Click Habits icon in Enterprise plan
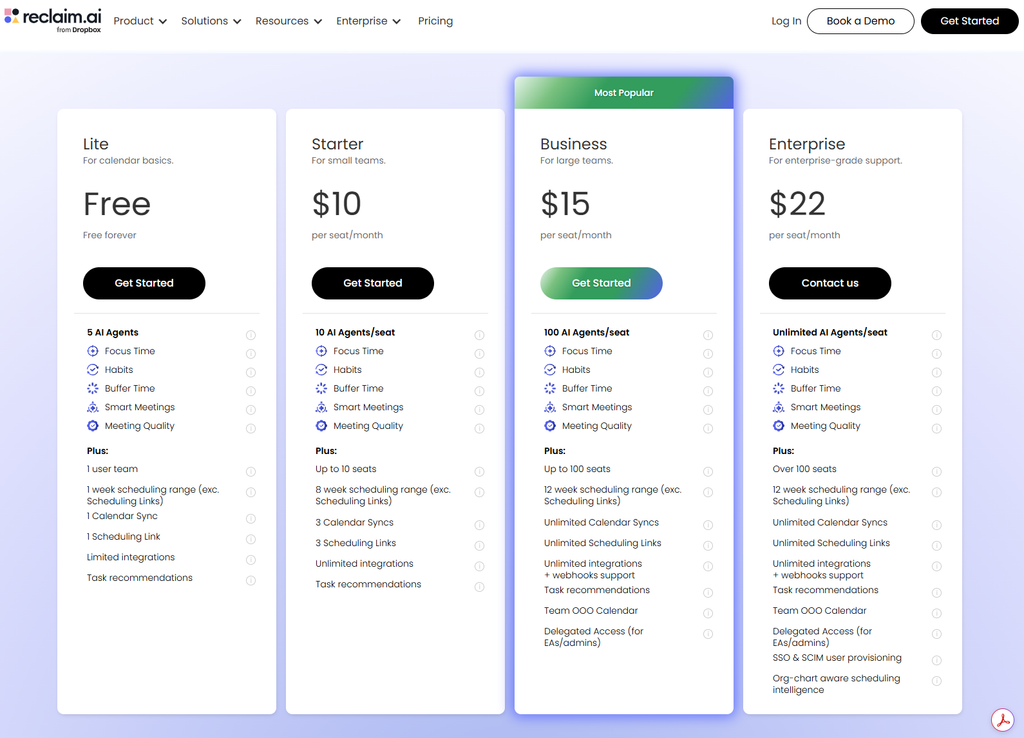 coord(778,370)
